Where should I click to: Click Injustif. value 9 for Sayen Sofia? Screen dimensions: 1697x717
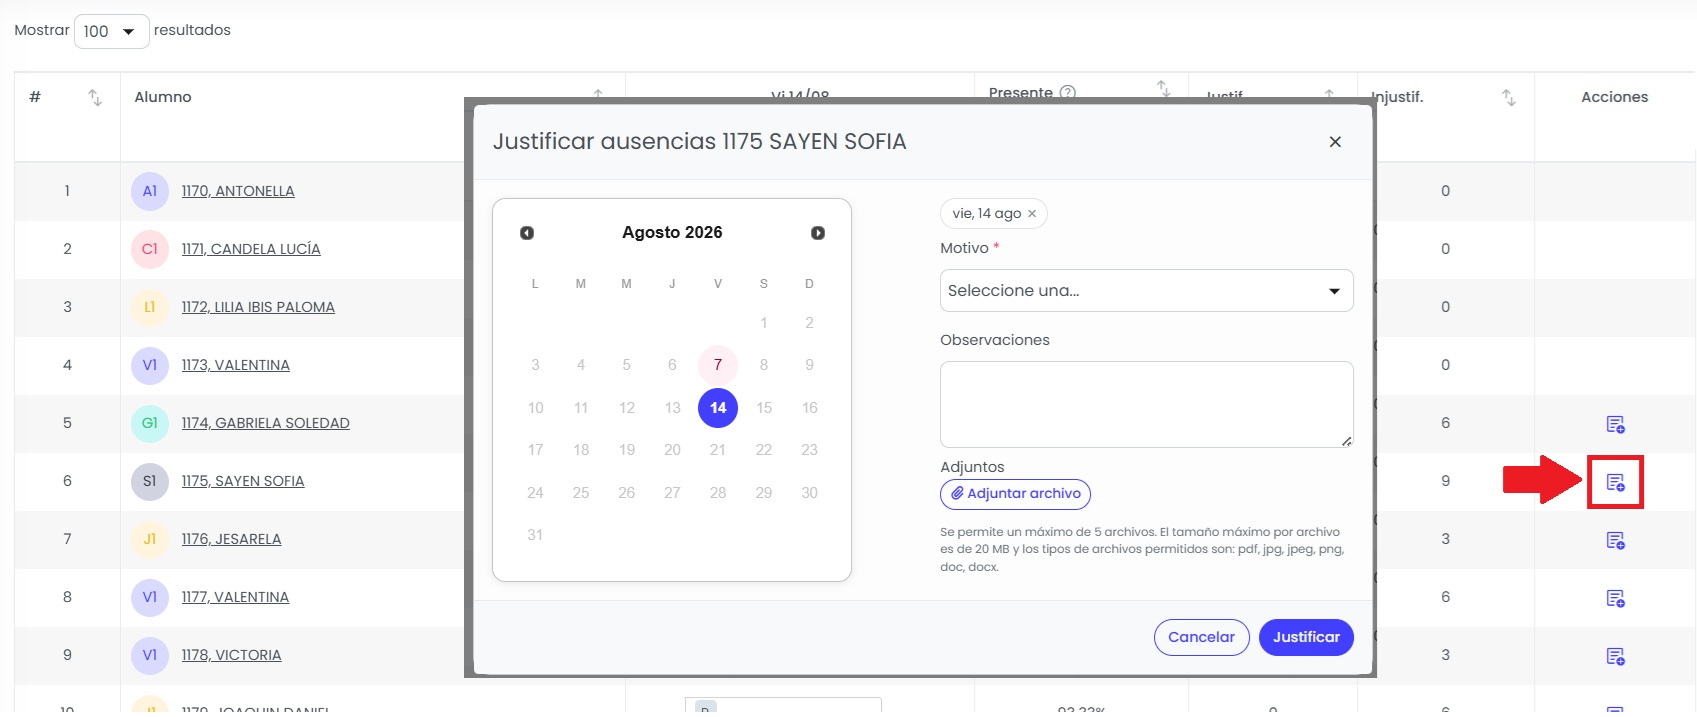1445,481
